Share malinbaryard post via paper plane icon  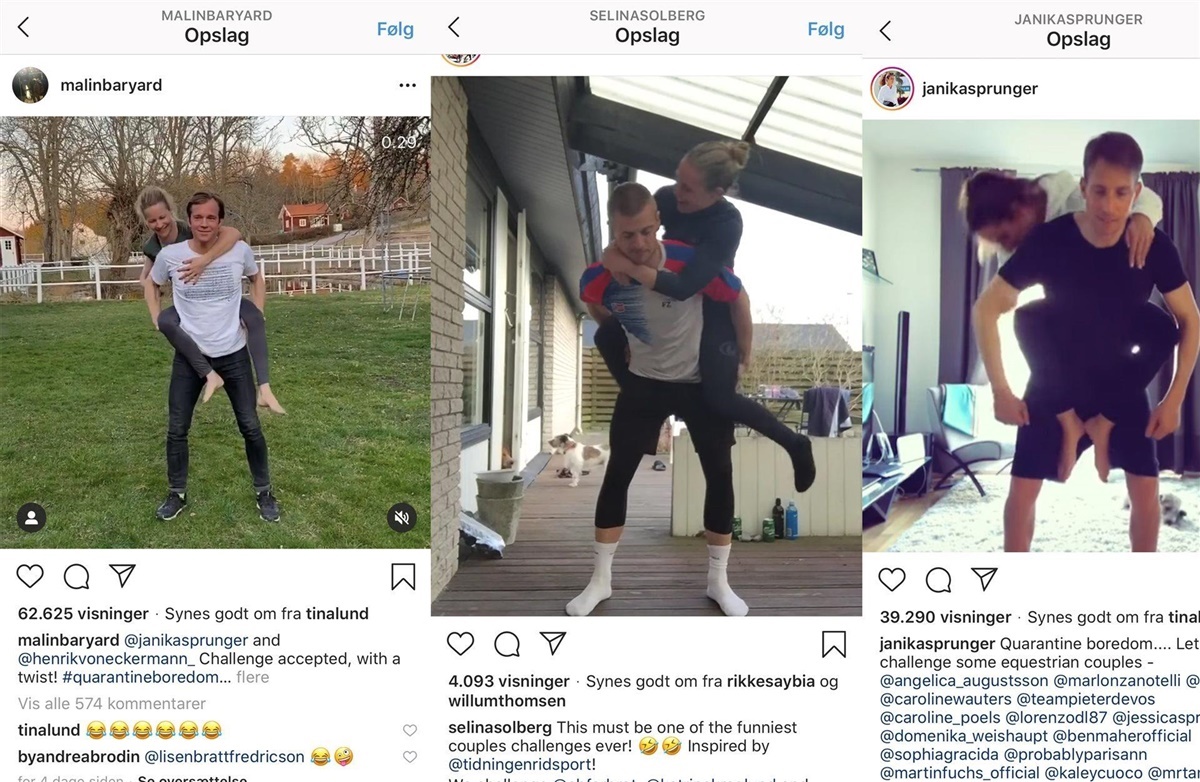(122, 575)
